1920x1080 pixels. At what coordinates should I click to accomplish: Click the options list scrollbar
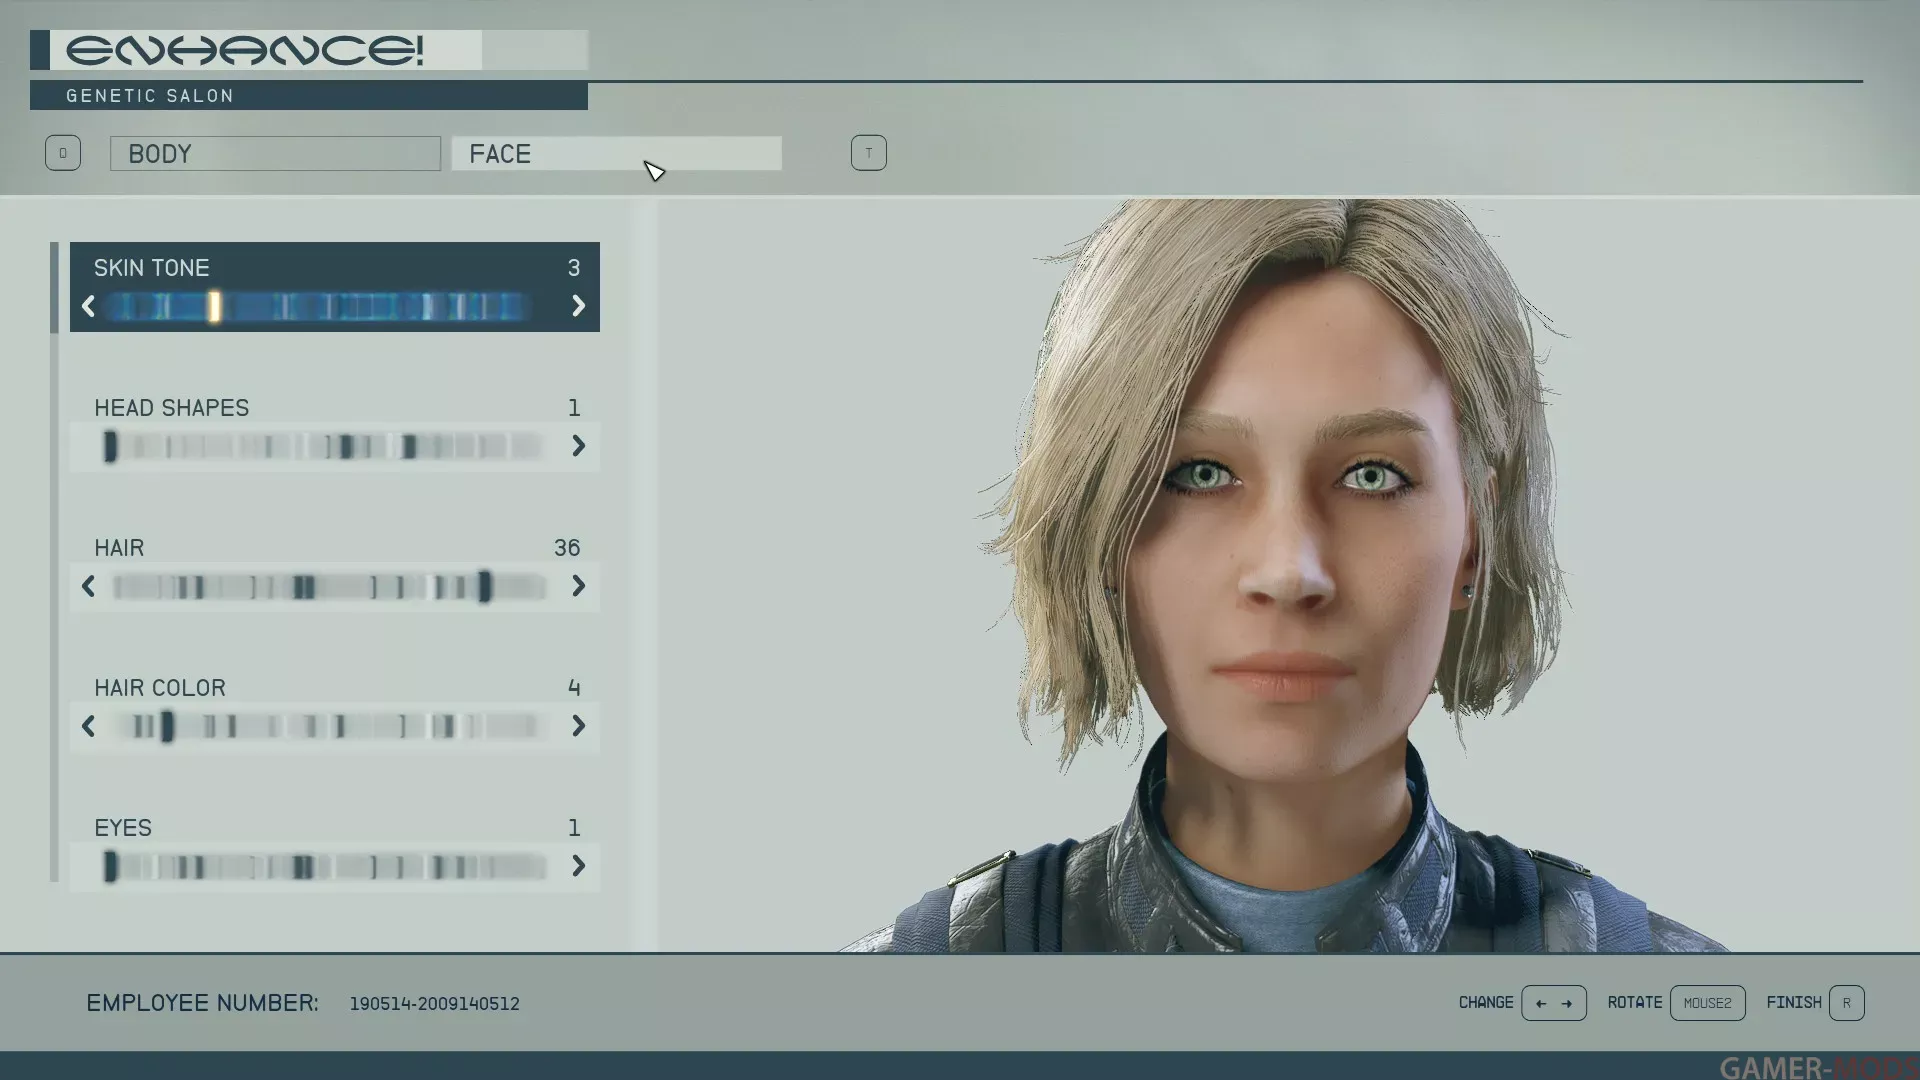click(x=54, y=288)
